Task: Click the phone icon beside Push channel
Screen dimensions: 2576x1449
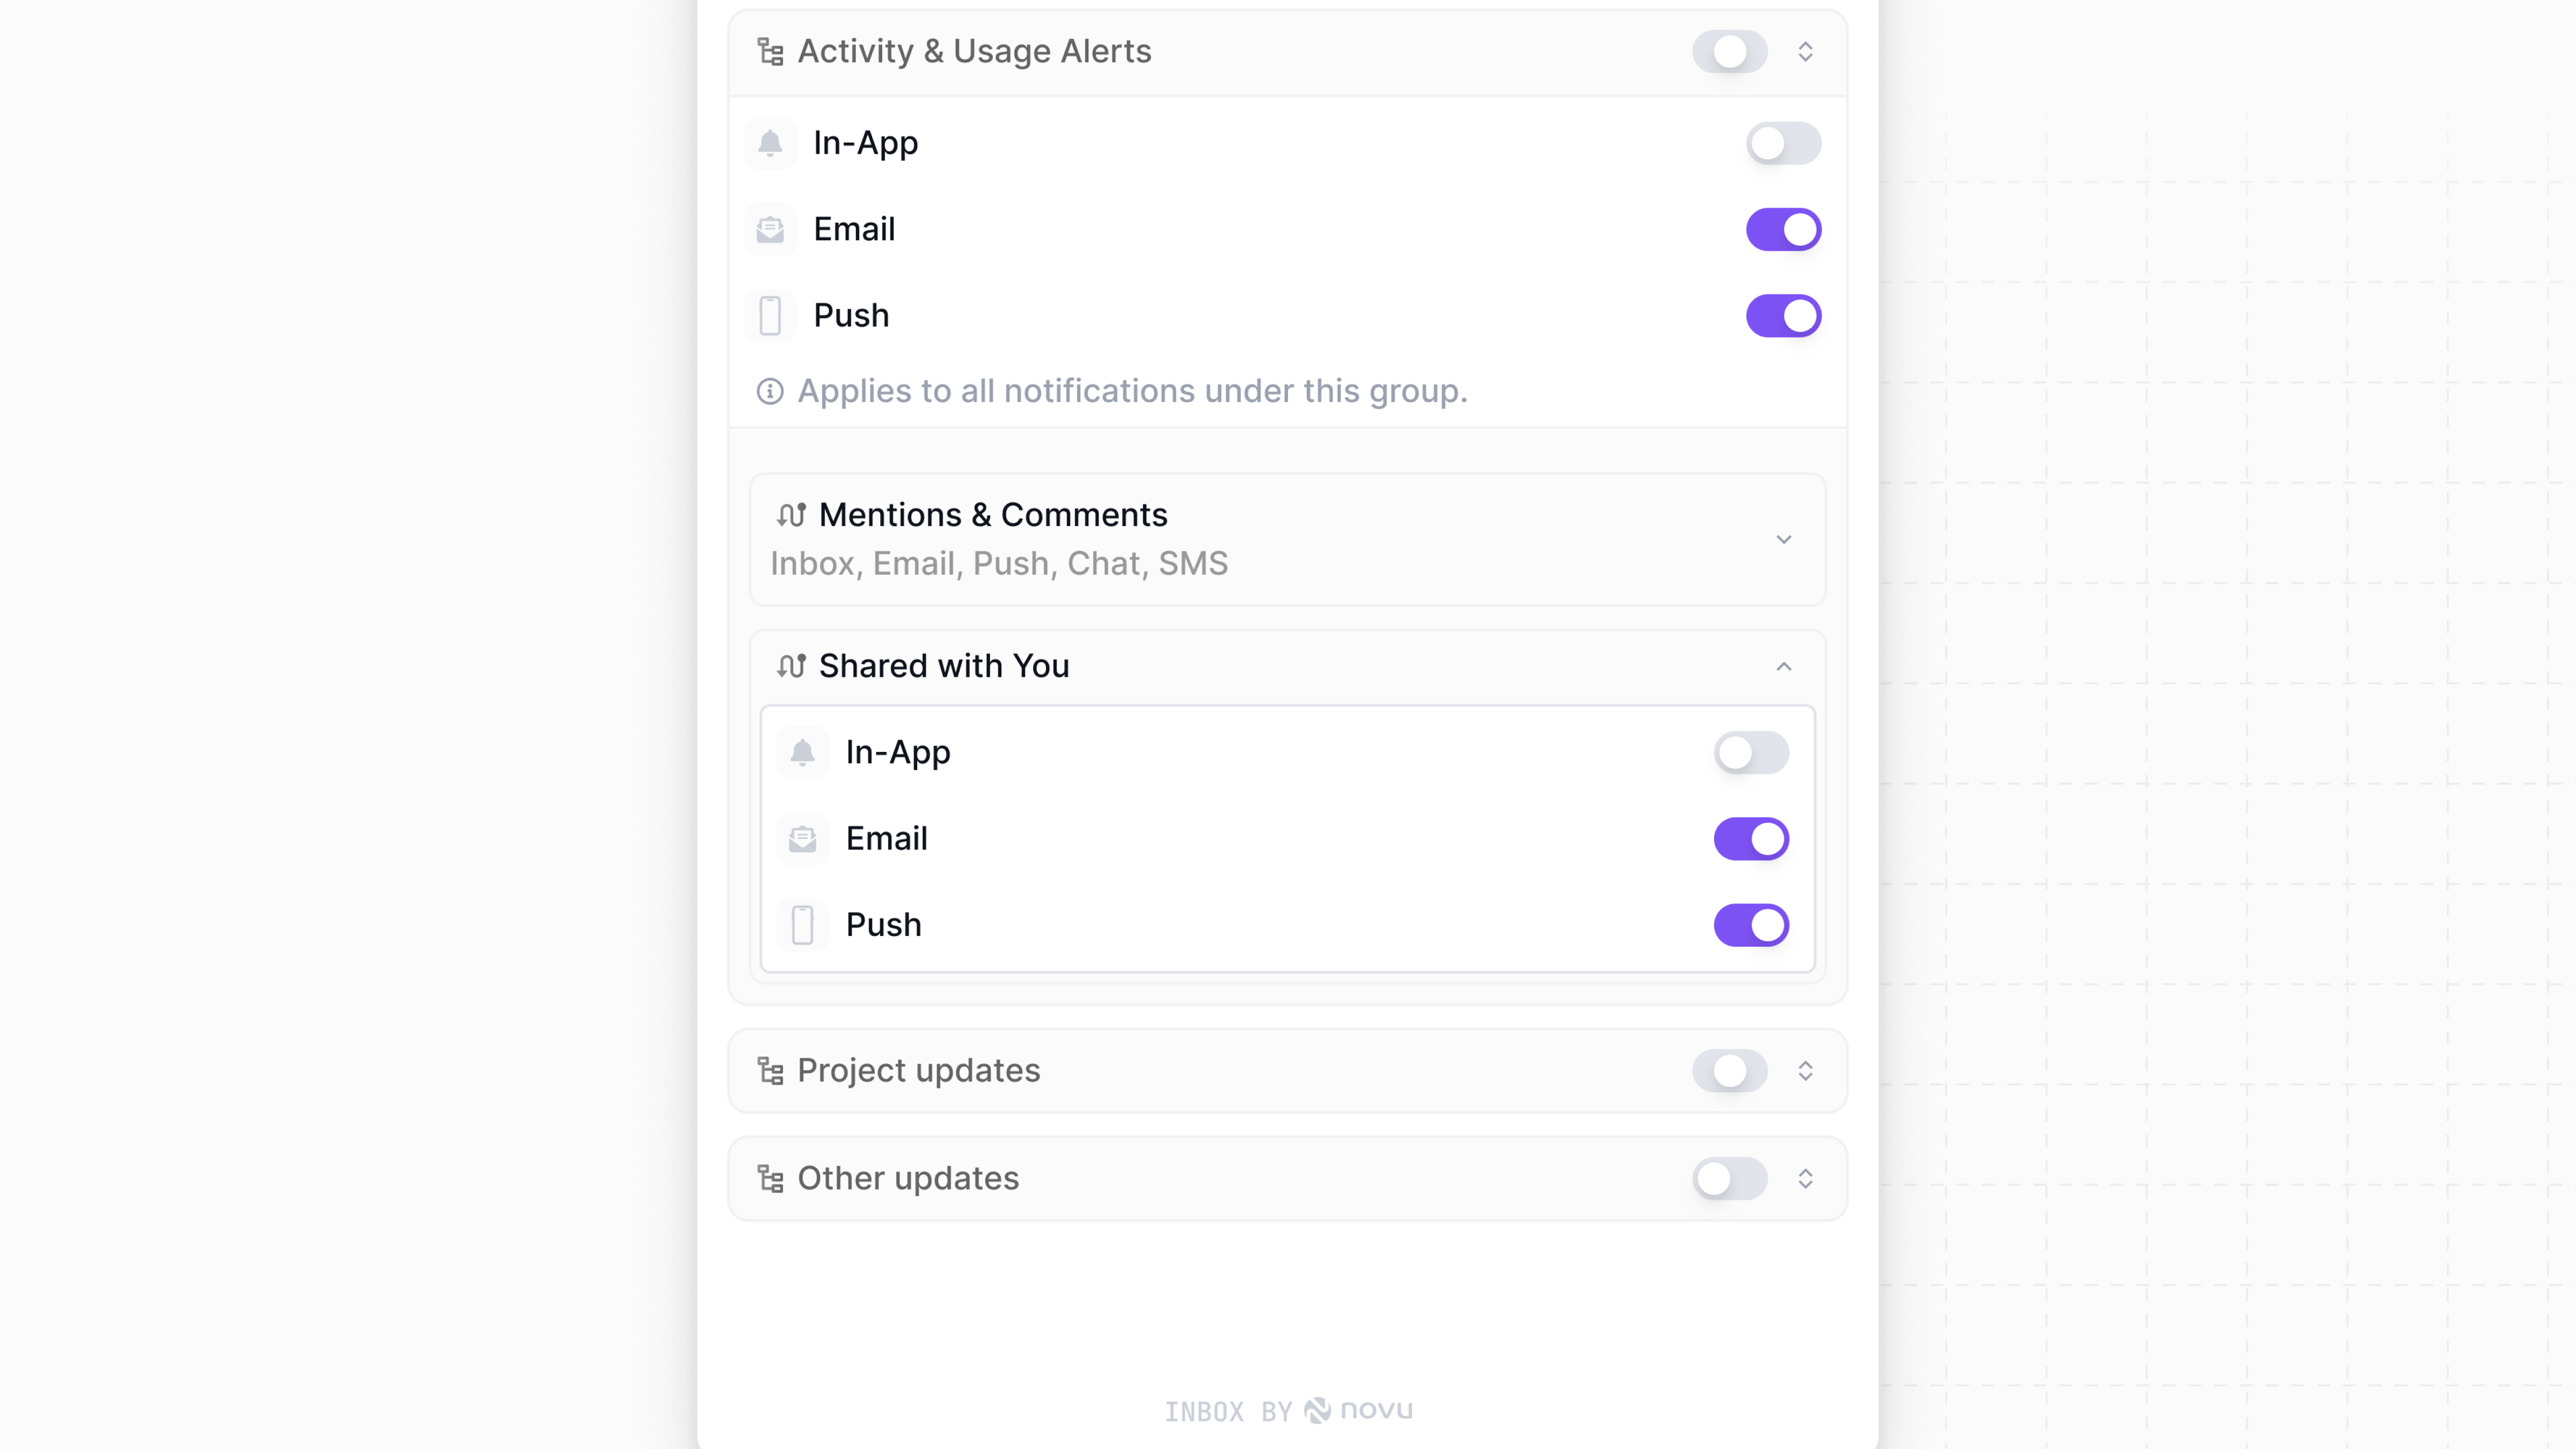Action: (x=770, y=315)
